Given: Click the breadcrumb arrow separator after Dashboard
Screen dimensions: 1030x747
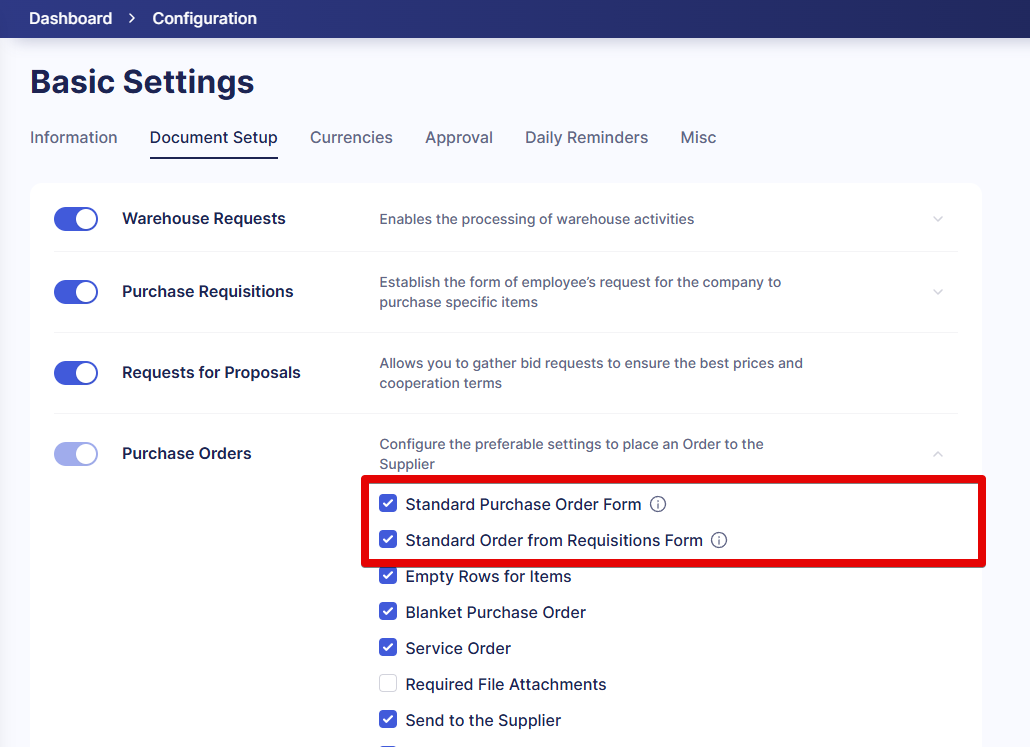Looking at the screenshot, I should (132, 18).
